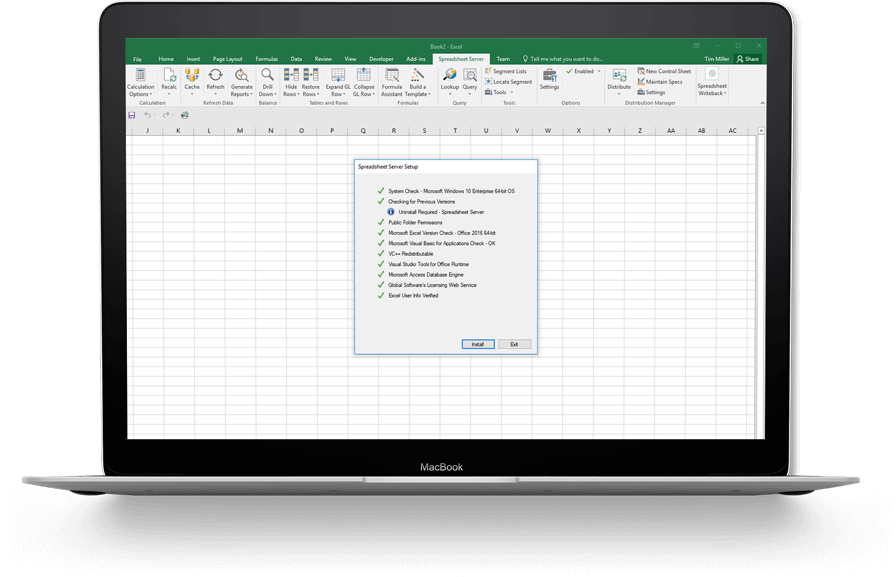Open Generate Reports
Screen dimensions: 896x577
point(241,82)
